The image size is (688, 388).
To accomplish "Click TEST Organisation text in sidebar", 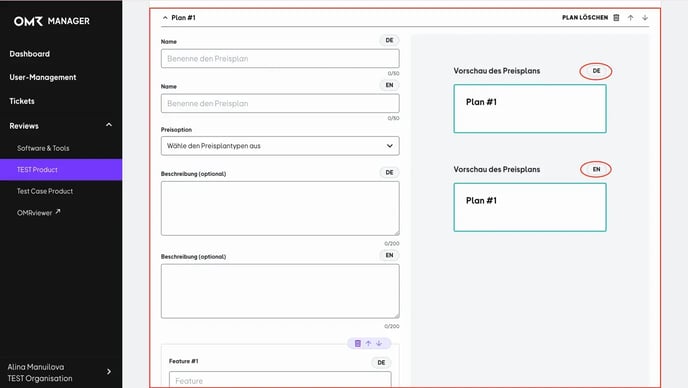I will (40, 378).
